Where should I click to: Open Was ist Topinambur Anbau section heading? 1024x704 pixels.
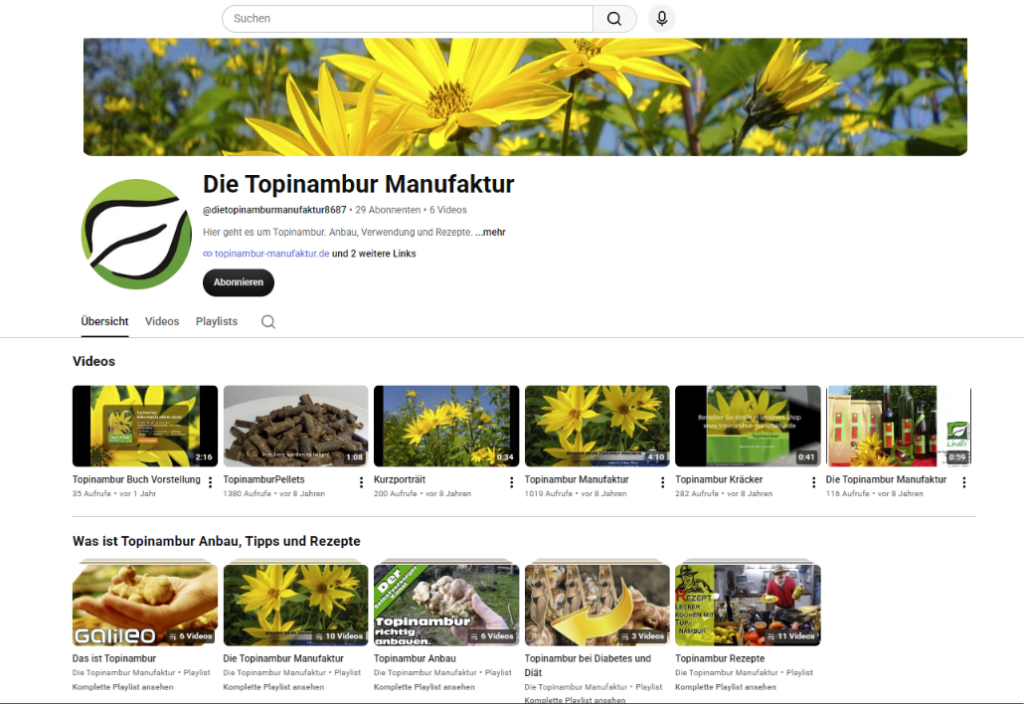(216, 541)
